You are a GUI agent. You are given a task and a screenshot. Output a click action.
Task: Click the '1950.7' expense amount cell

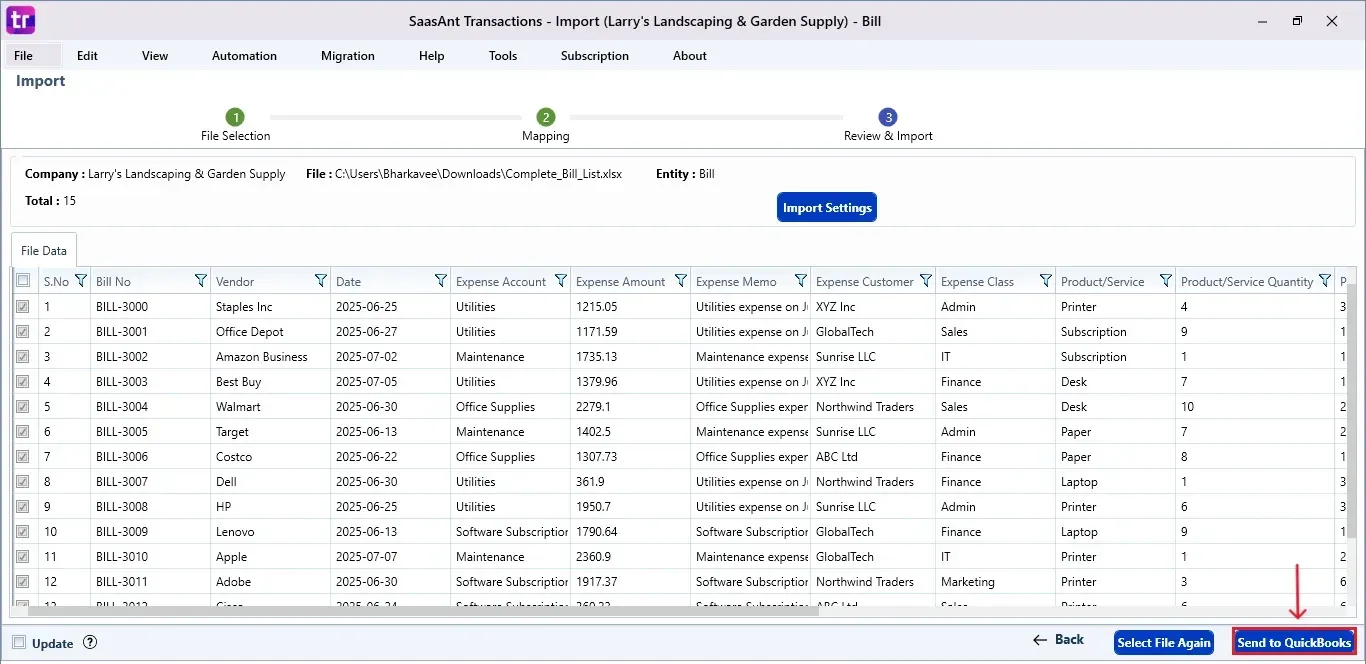point(630,507)
